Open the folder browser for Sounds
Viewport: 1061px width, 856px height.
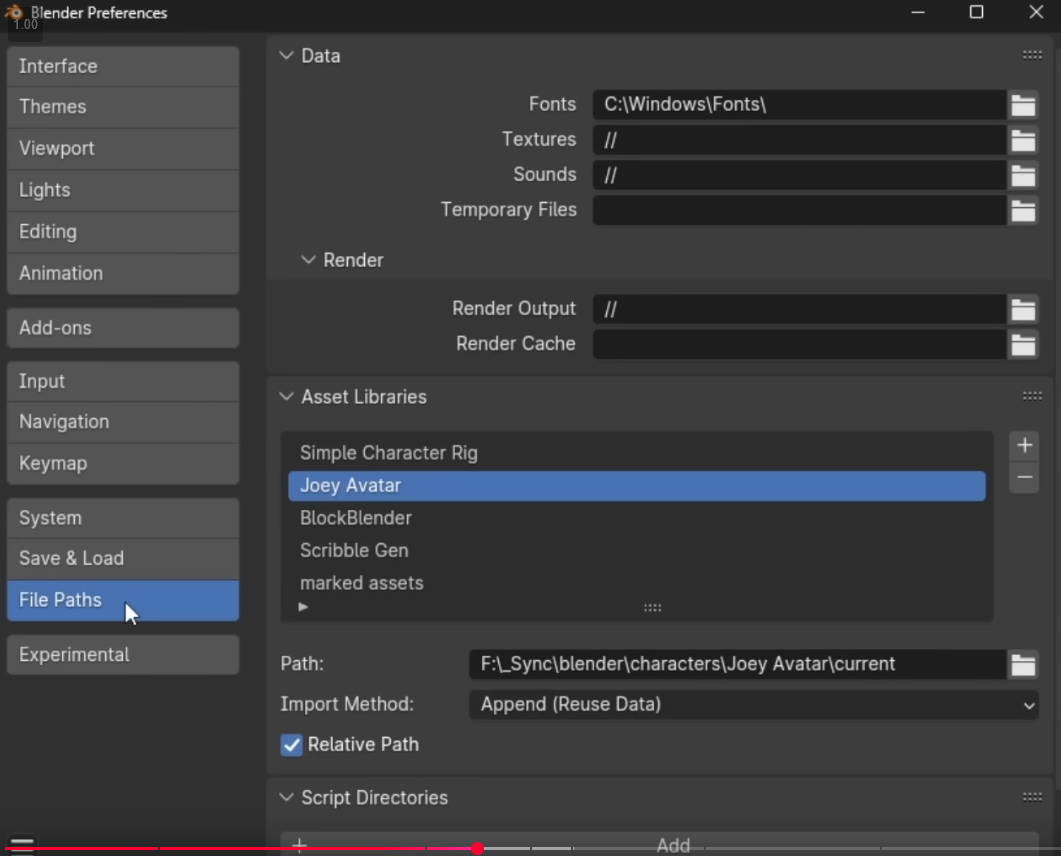pyautogui.click(x=1022, y=175)
